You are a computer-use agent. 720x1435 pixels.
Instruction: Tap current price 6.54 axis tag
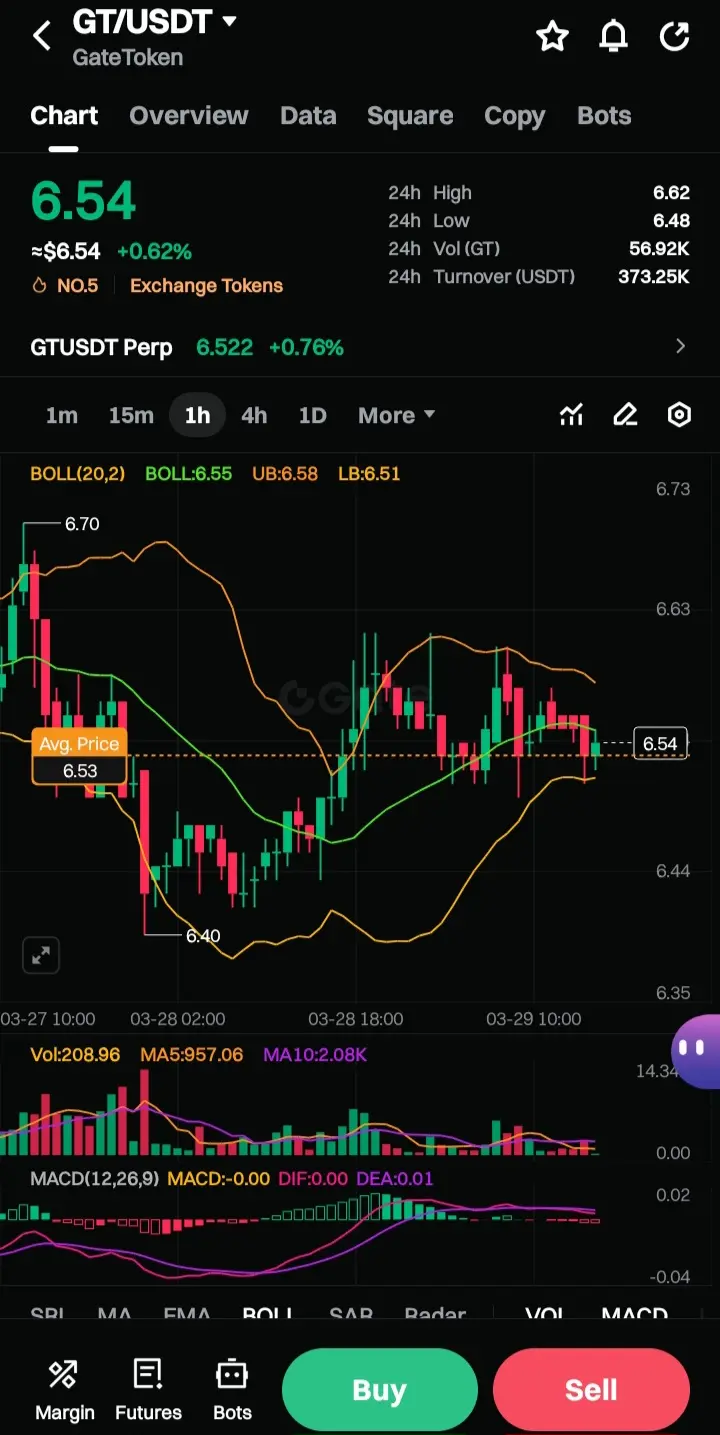point(660,743)
